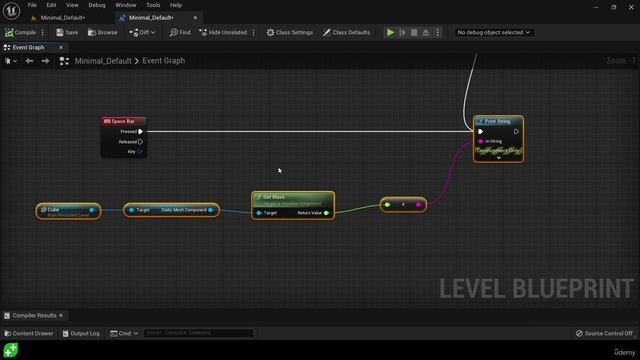Close the Minimal_Default blueprint tab
This screenshot has height=360, width=640.
coord(195,18)
